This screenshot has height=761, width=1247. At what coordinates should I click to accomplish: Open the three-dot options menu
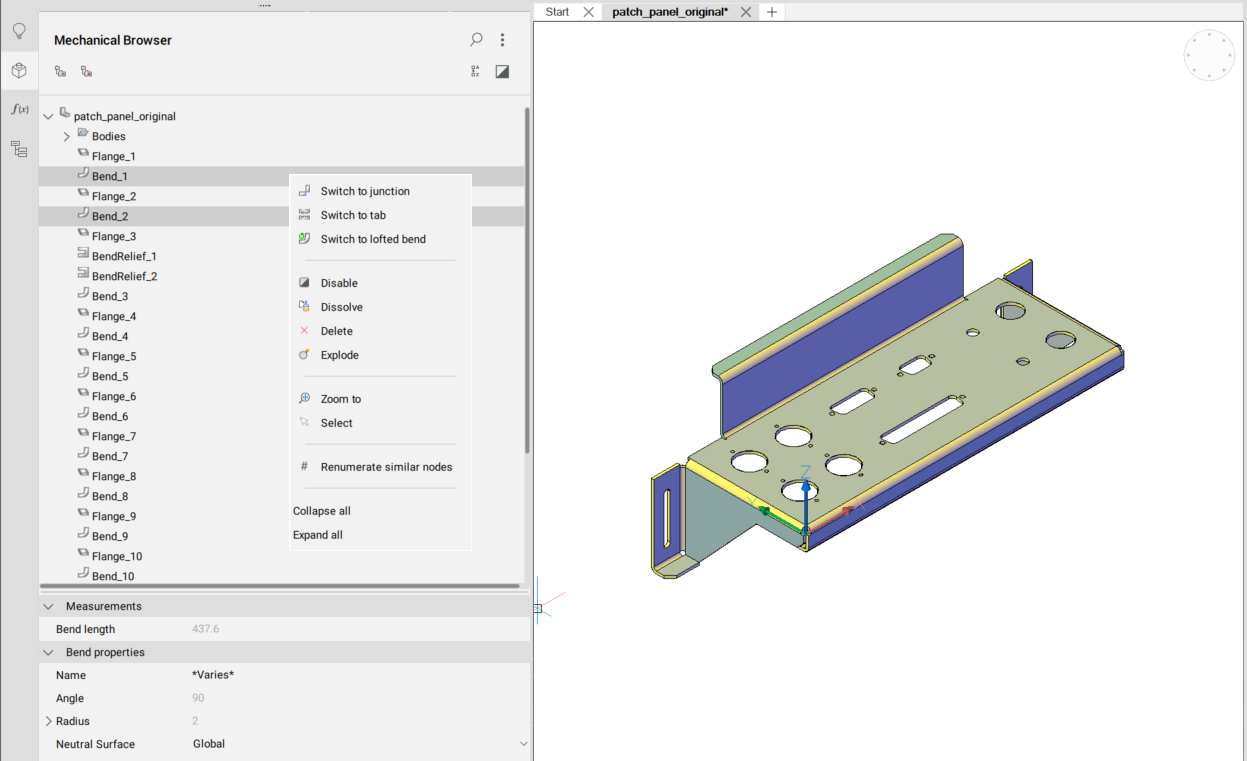pos(502,40)
